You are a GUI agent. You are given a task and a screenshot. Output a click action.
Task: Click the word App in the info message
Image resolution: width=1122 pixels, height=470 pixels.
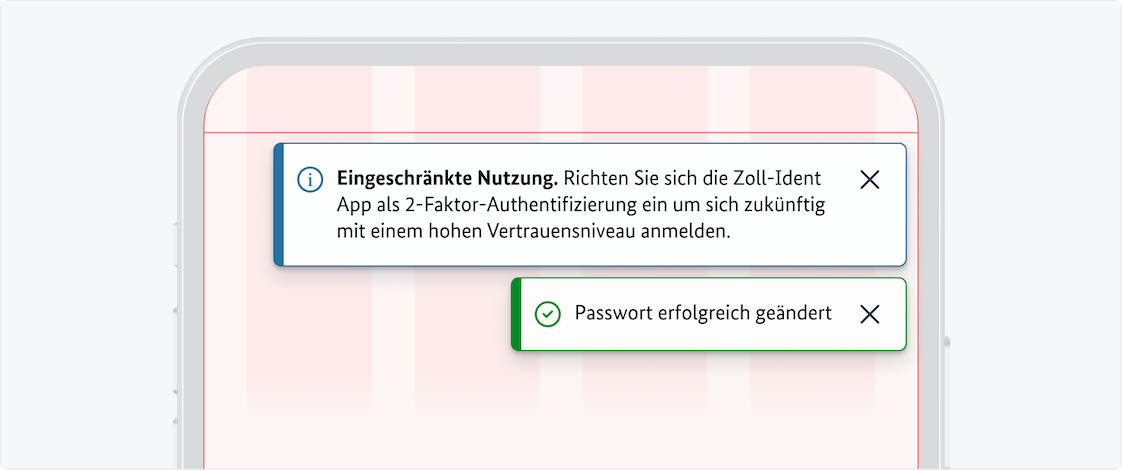click(x=354, y=206)
